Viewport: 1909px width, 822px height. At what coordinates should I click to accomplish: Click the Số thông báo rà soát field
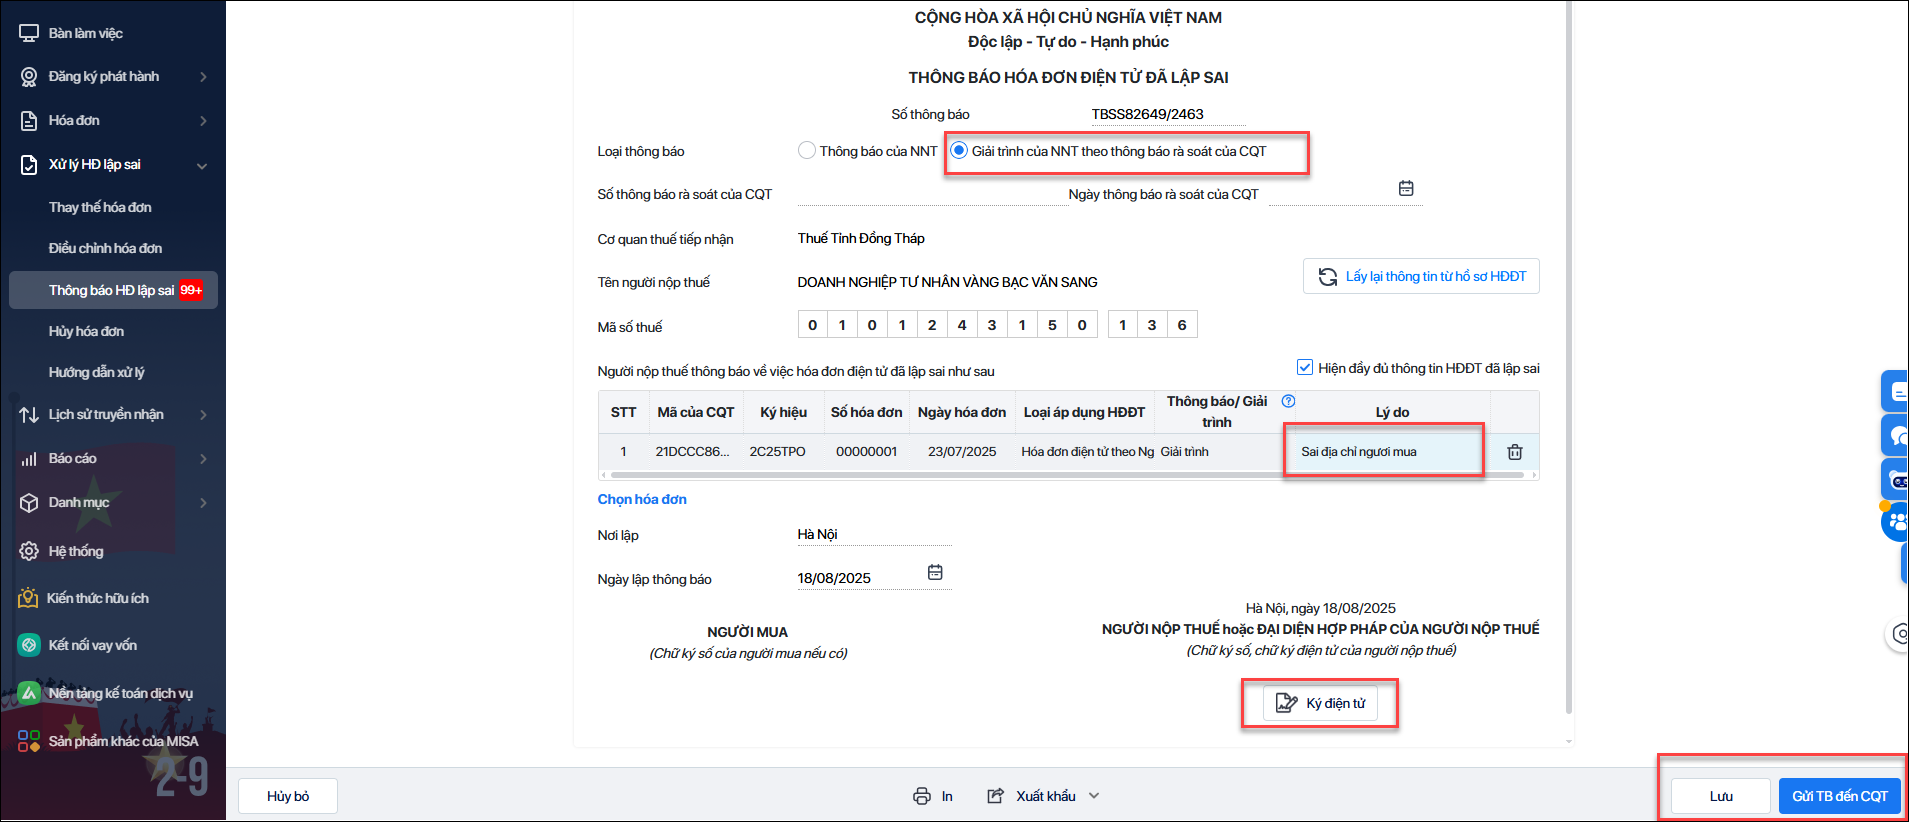[932, 194]
